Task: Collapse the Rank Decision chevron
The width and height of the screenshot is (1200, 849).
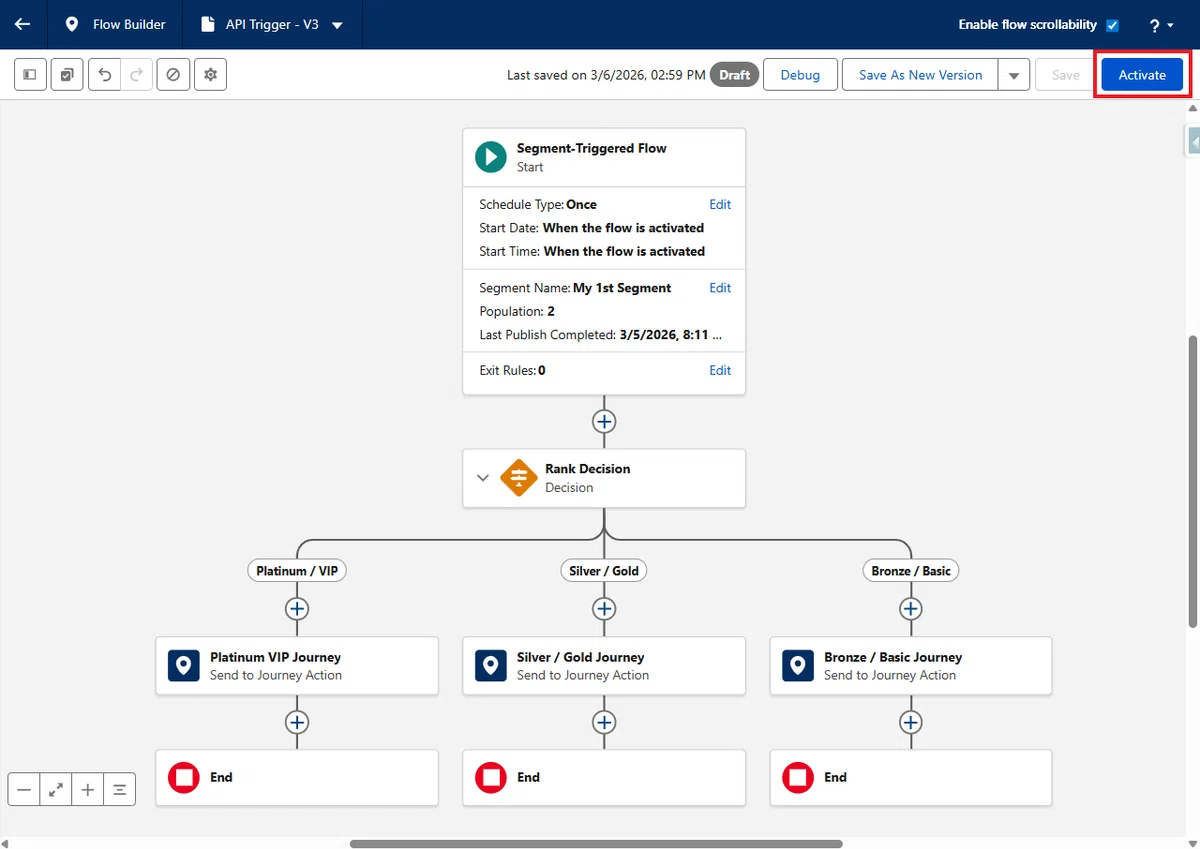Action: 483,478
